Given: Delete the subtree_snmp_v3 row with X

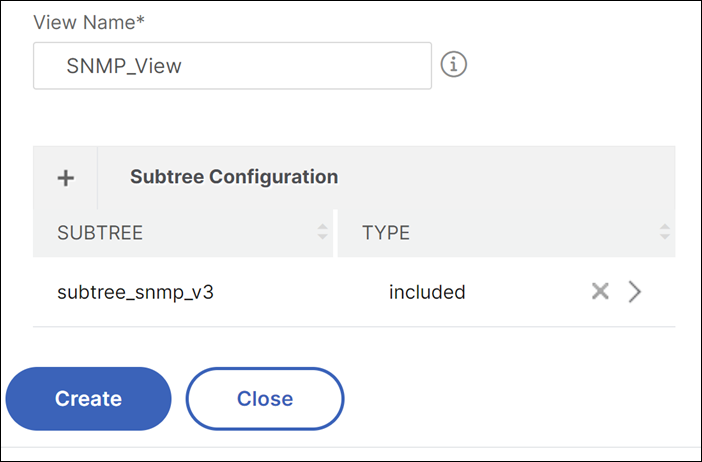Looking at the screenshot, I should pyautogui.click(x=600, y=291).
